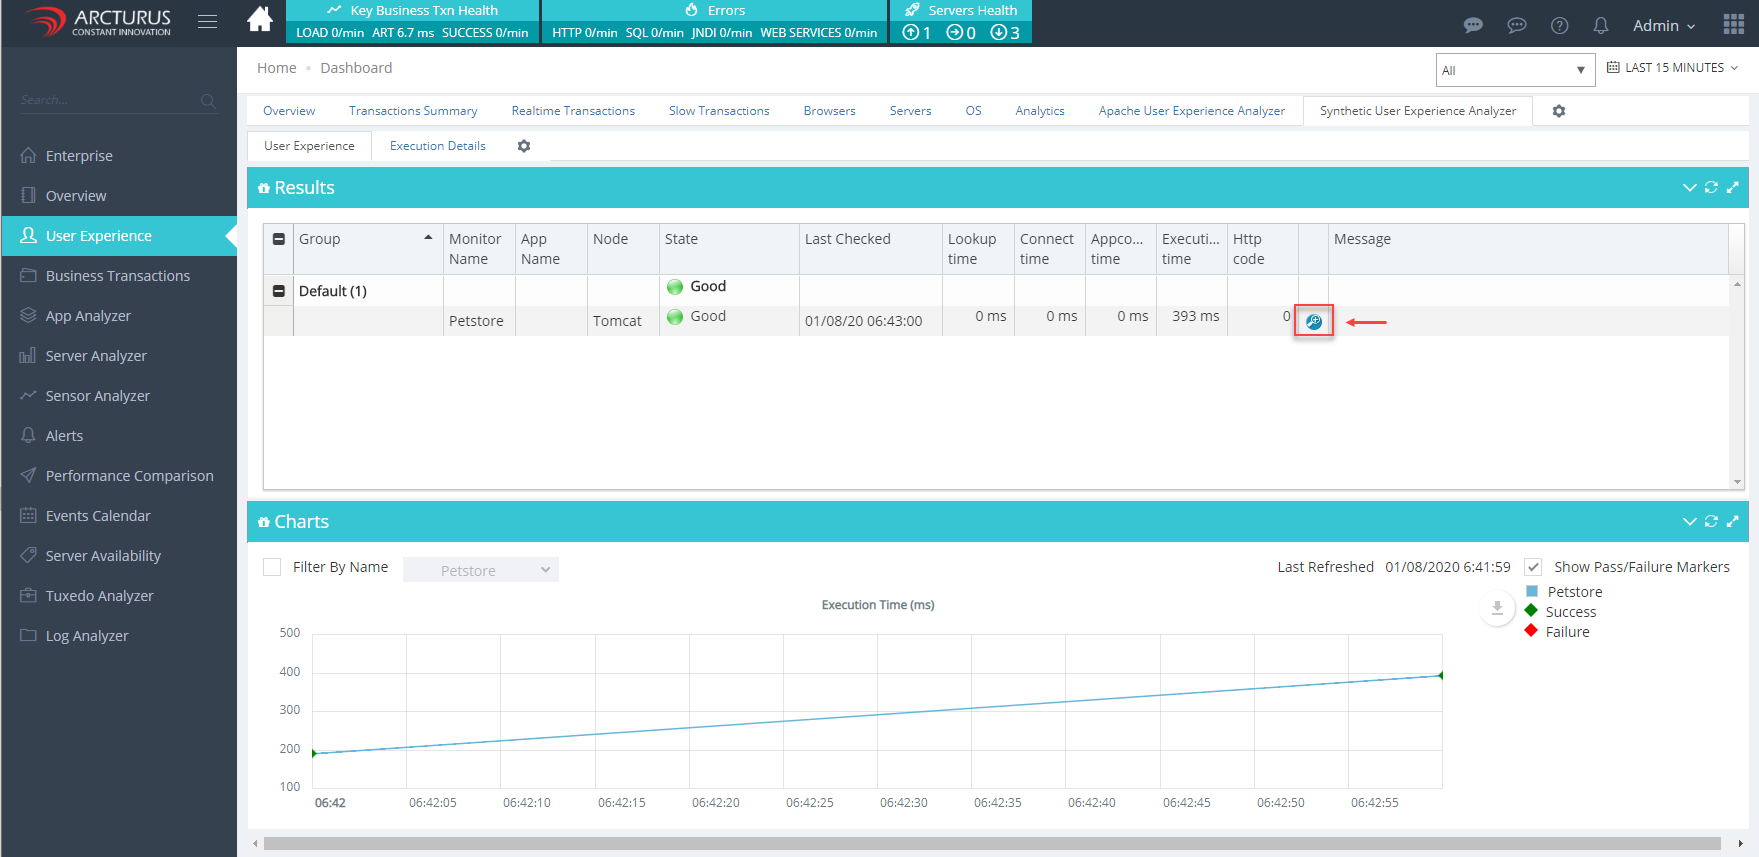The image size is (1759, 857).
Task: Go to Business Transactions in sidebar
Action: click(x=117, y=276)
